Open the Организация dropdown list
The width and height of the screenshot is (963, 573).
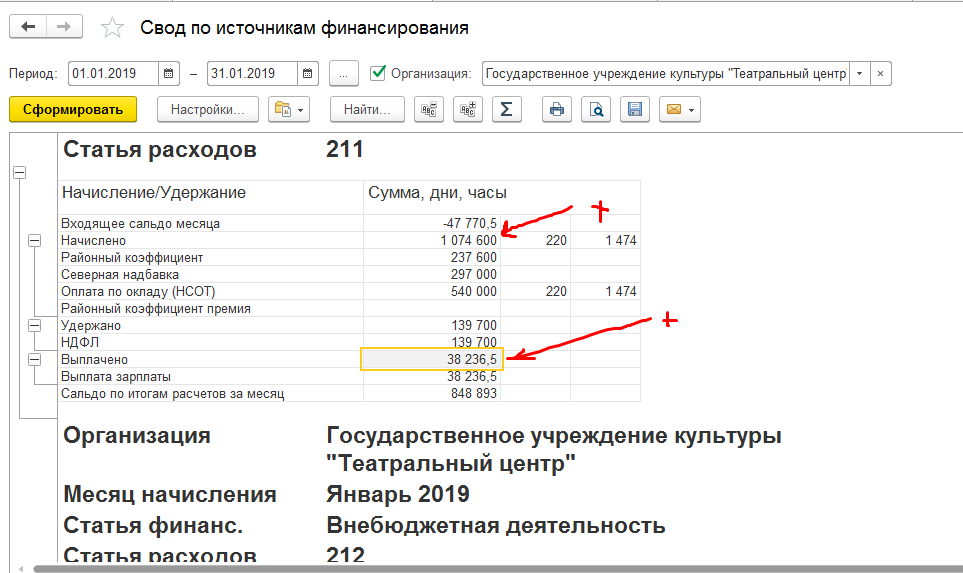pos(858,74)
